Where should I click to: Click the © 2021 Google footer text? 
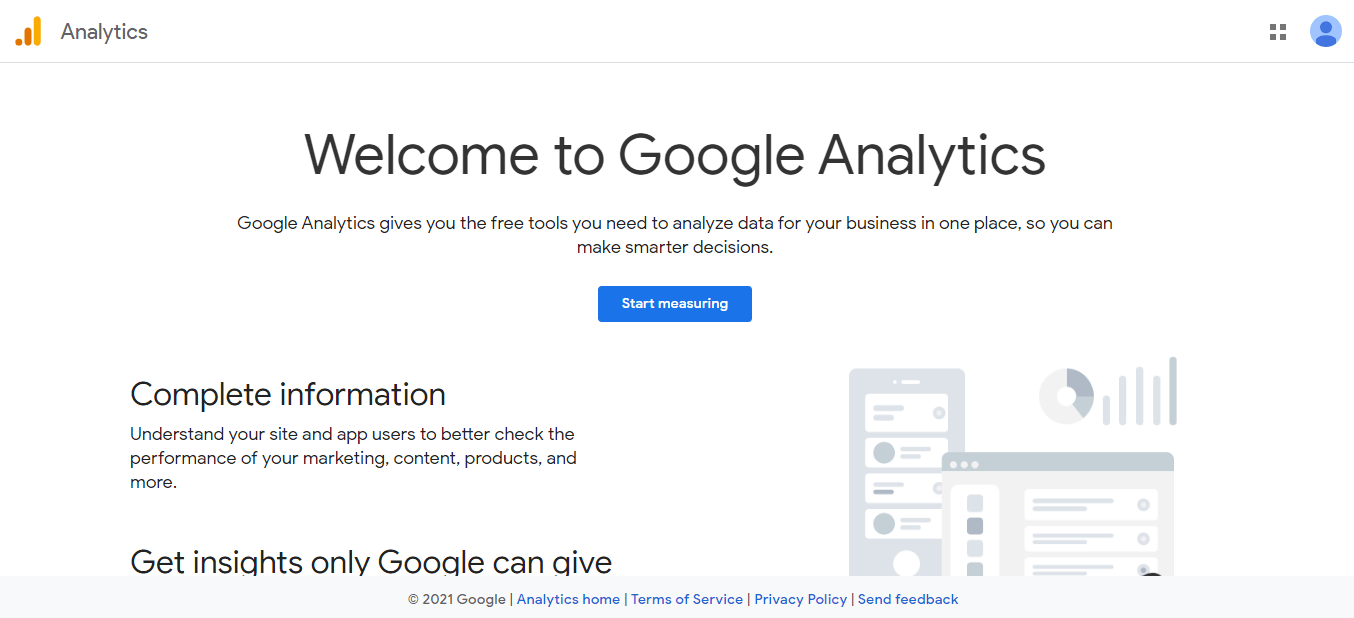[456, 599]
